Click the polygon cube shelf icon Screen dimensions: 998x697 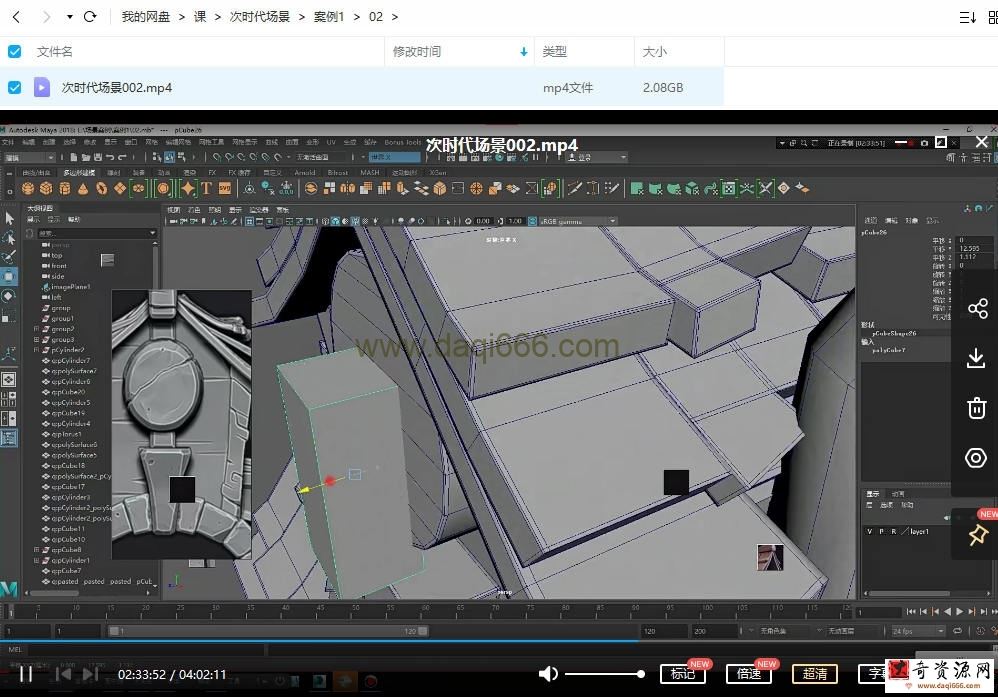[46, 188]
